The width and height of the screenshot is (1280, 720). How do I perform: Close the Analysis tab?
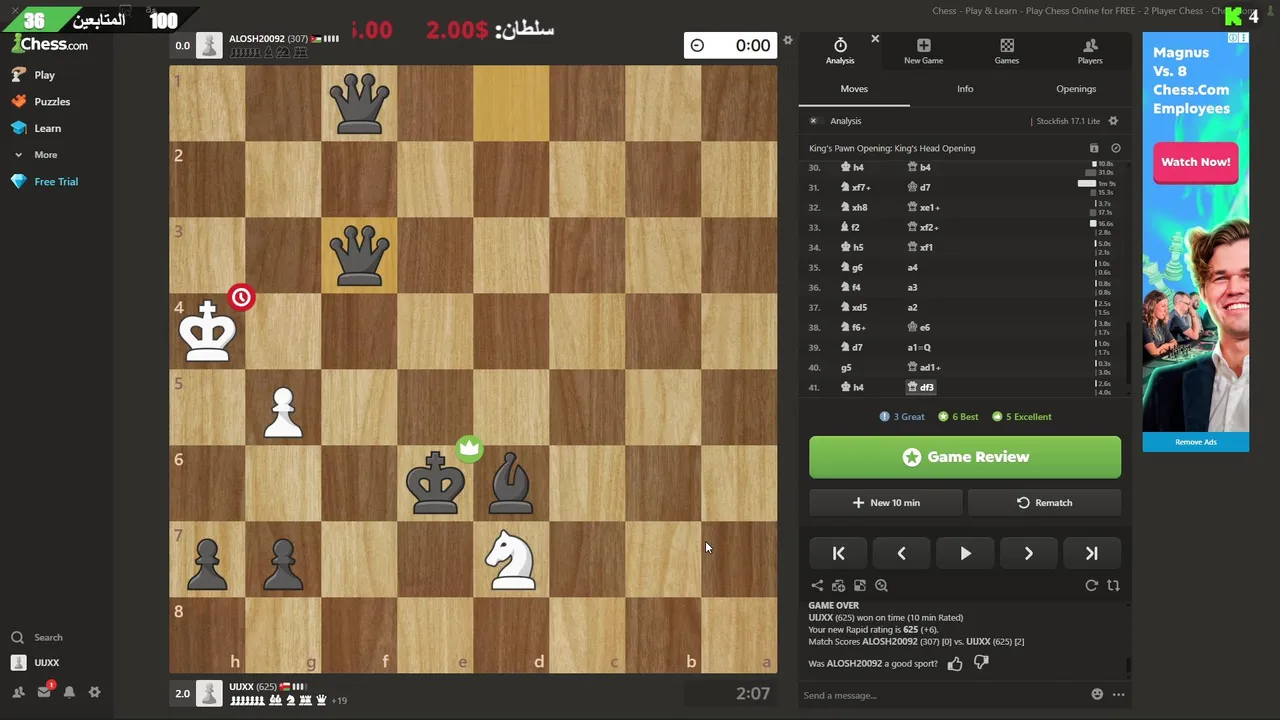tap(875, 39)
